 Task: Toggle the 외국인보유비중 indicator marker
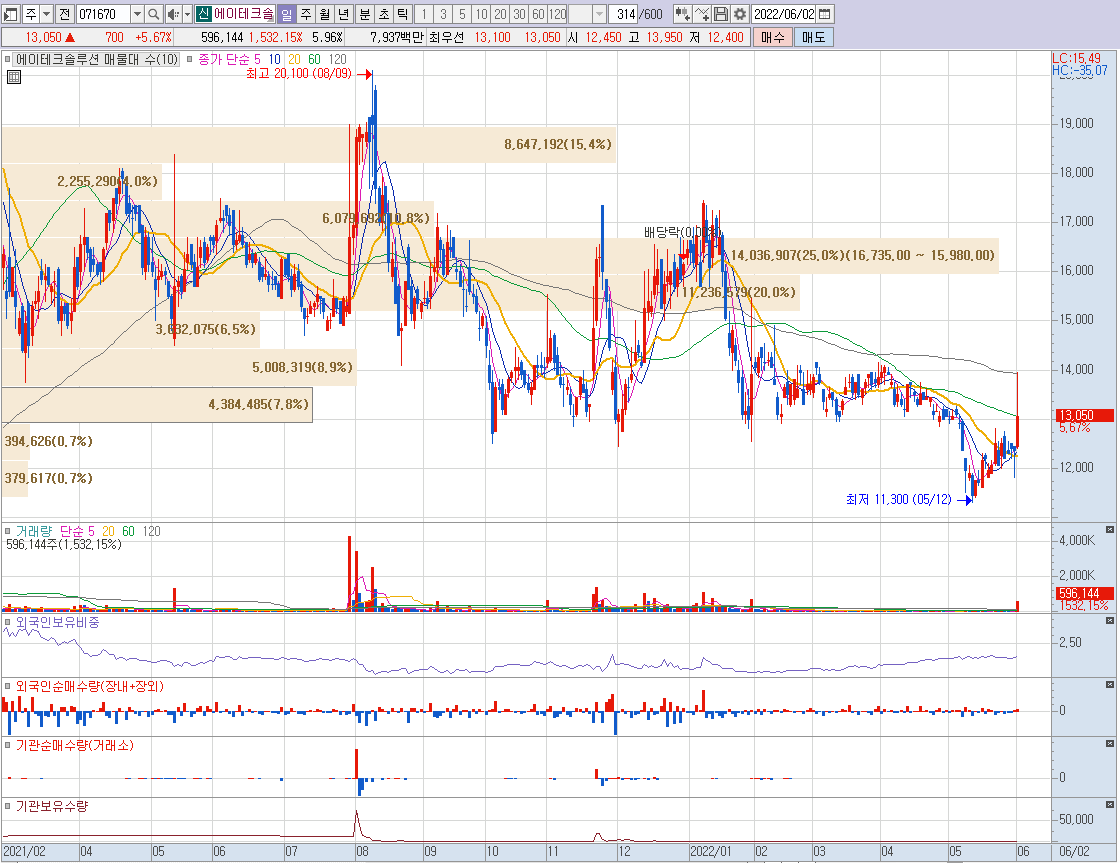[x=8, y=622]
